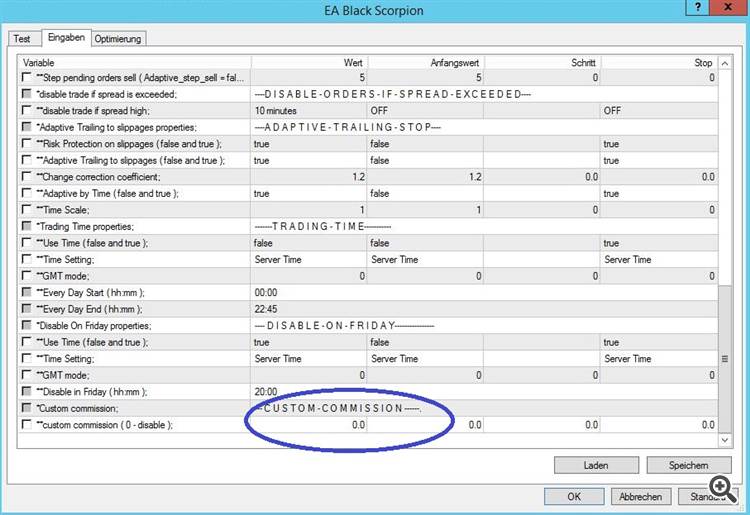Click 'Disable On Friday properties;' row label
The height and width of the screenshot is (515, 750).
(x=94, y=326)
